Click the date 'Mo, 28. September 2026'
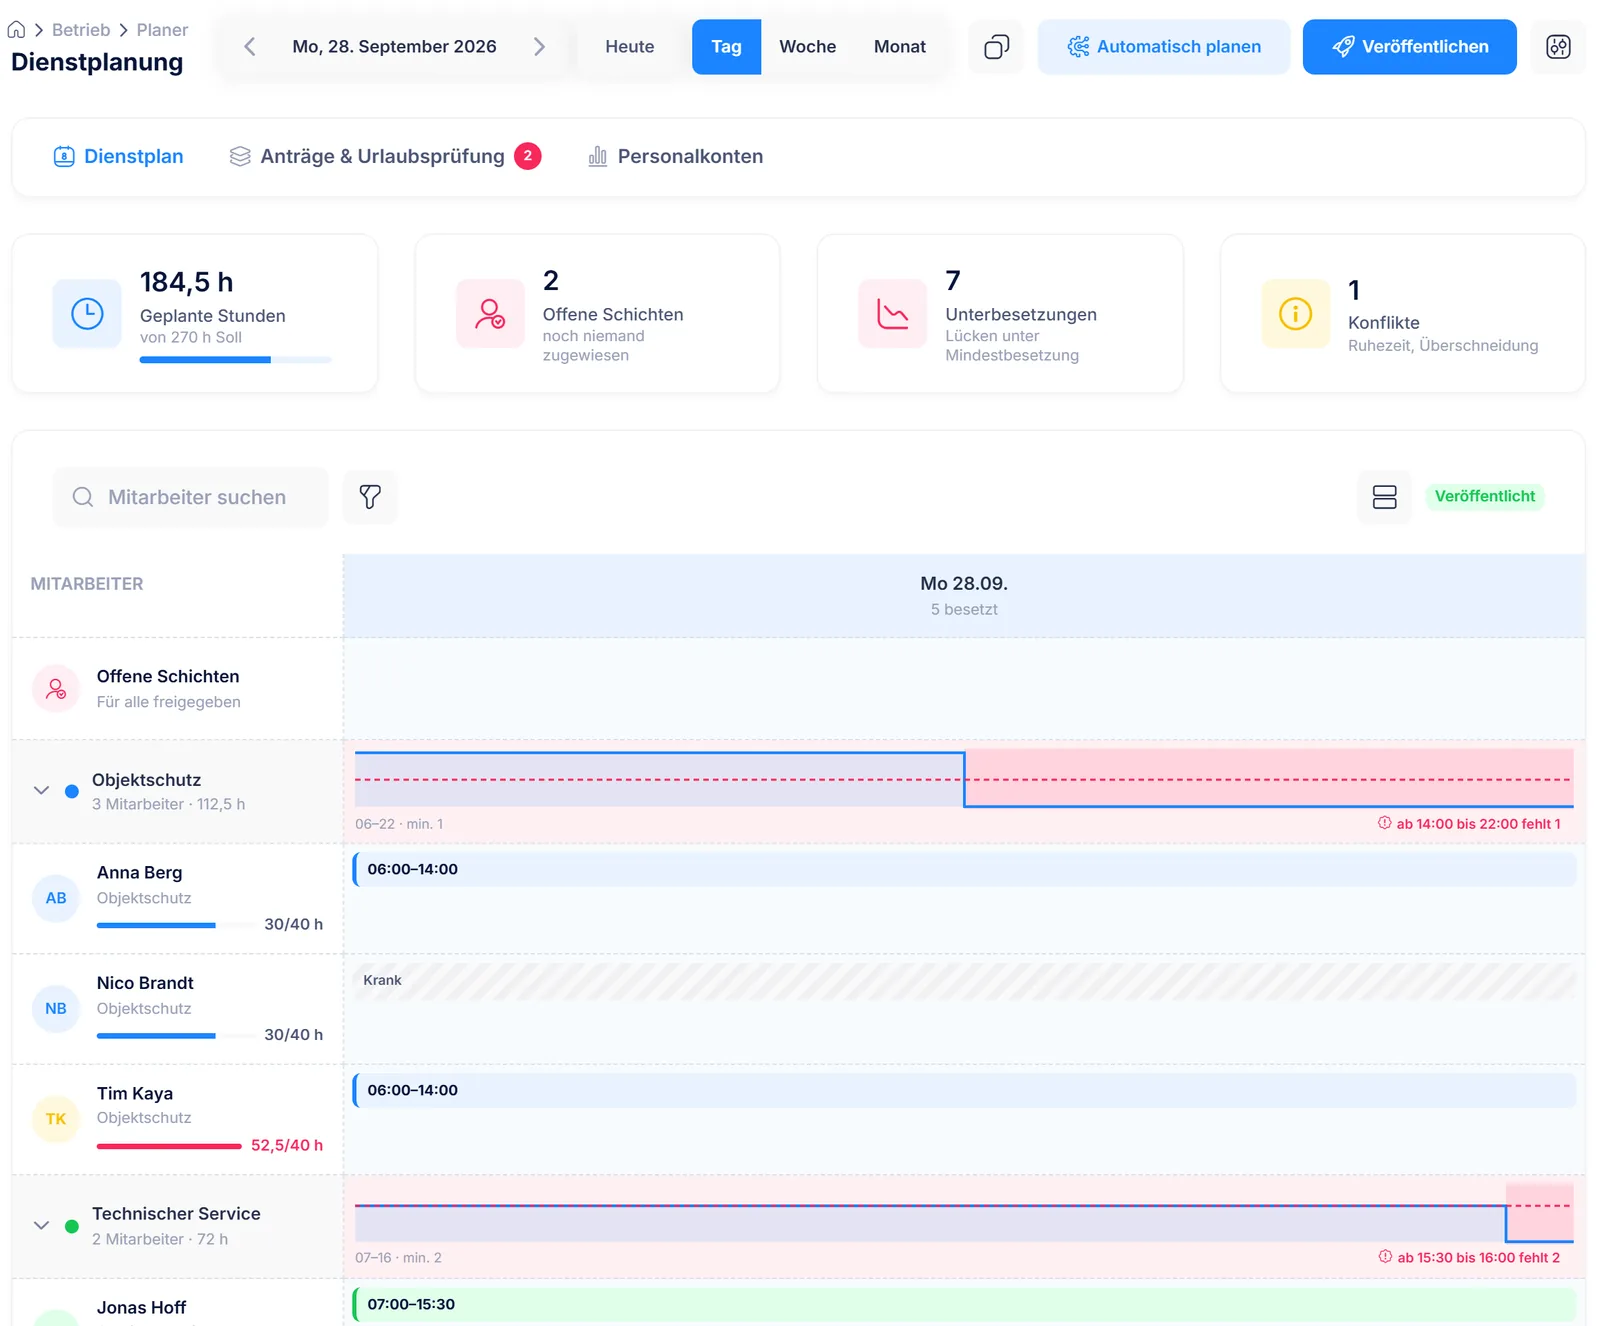This screenshot has width=1600, height=1326. pyautogui.click(x=394, y=47)
